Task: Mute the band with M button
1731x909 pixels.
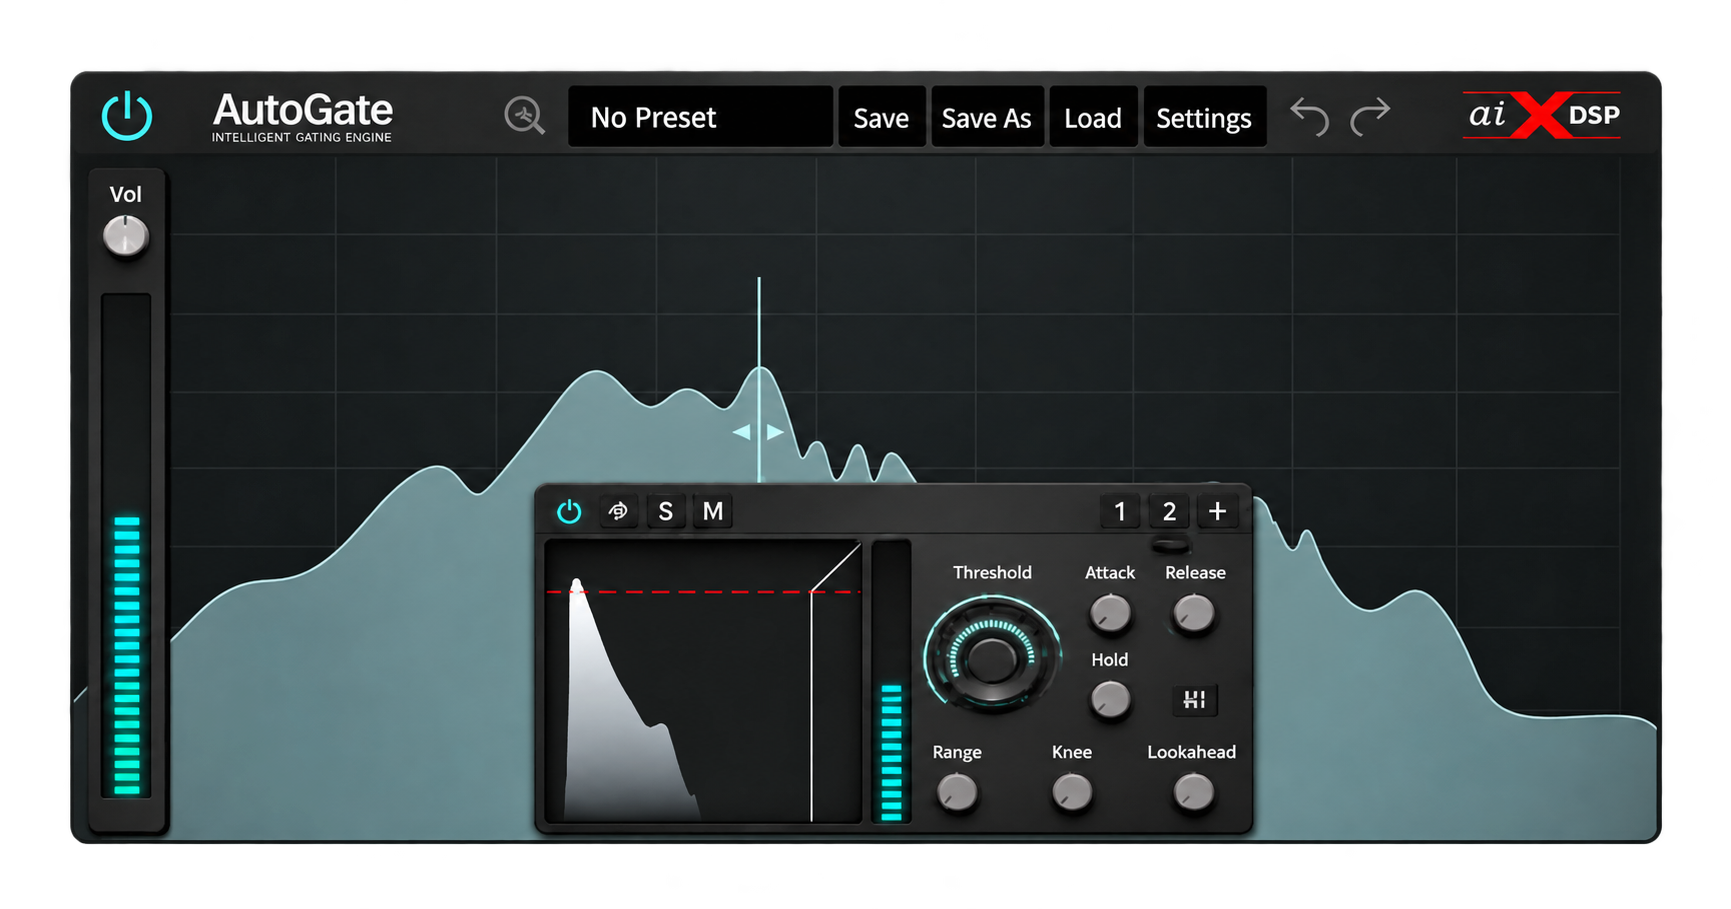Action: coord(713,511)
